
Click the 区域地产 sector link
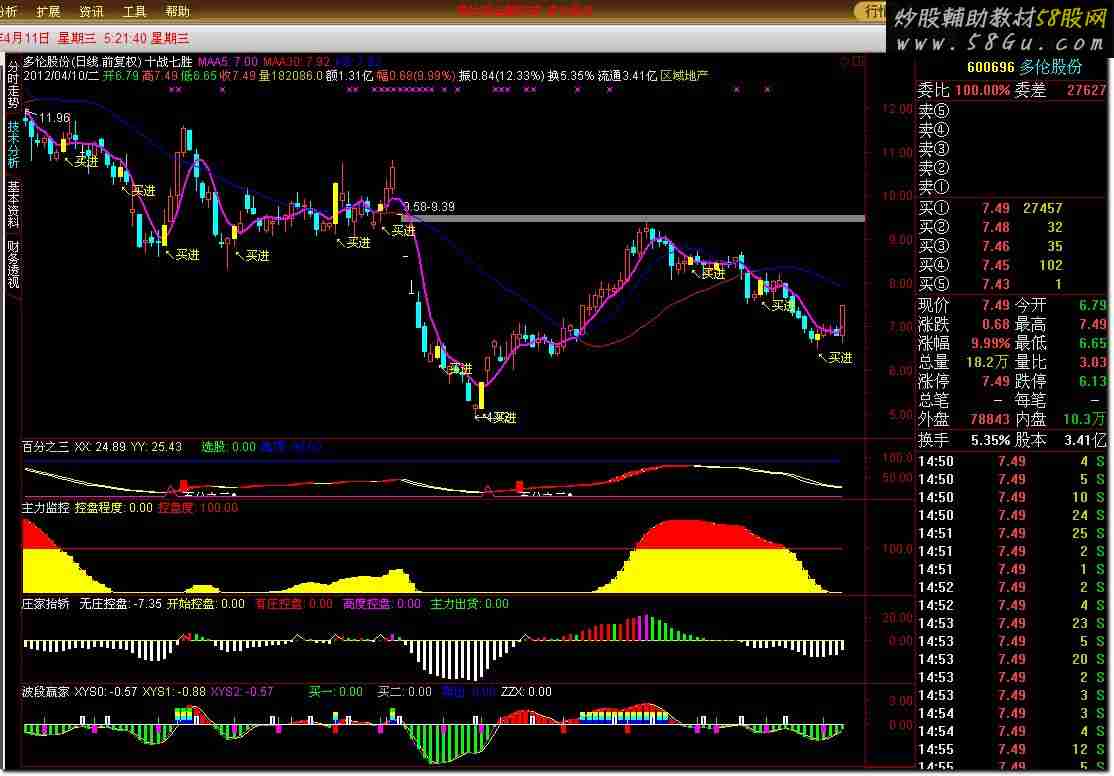[x=684, y=75]
